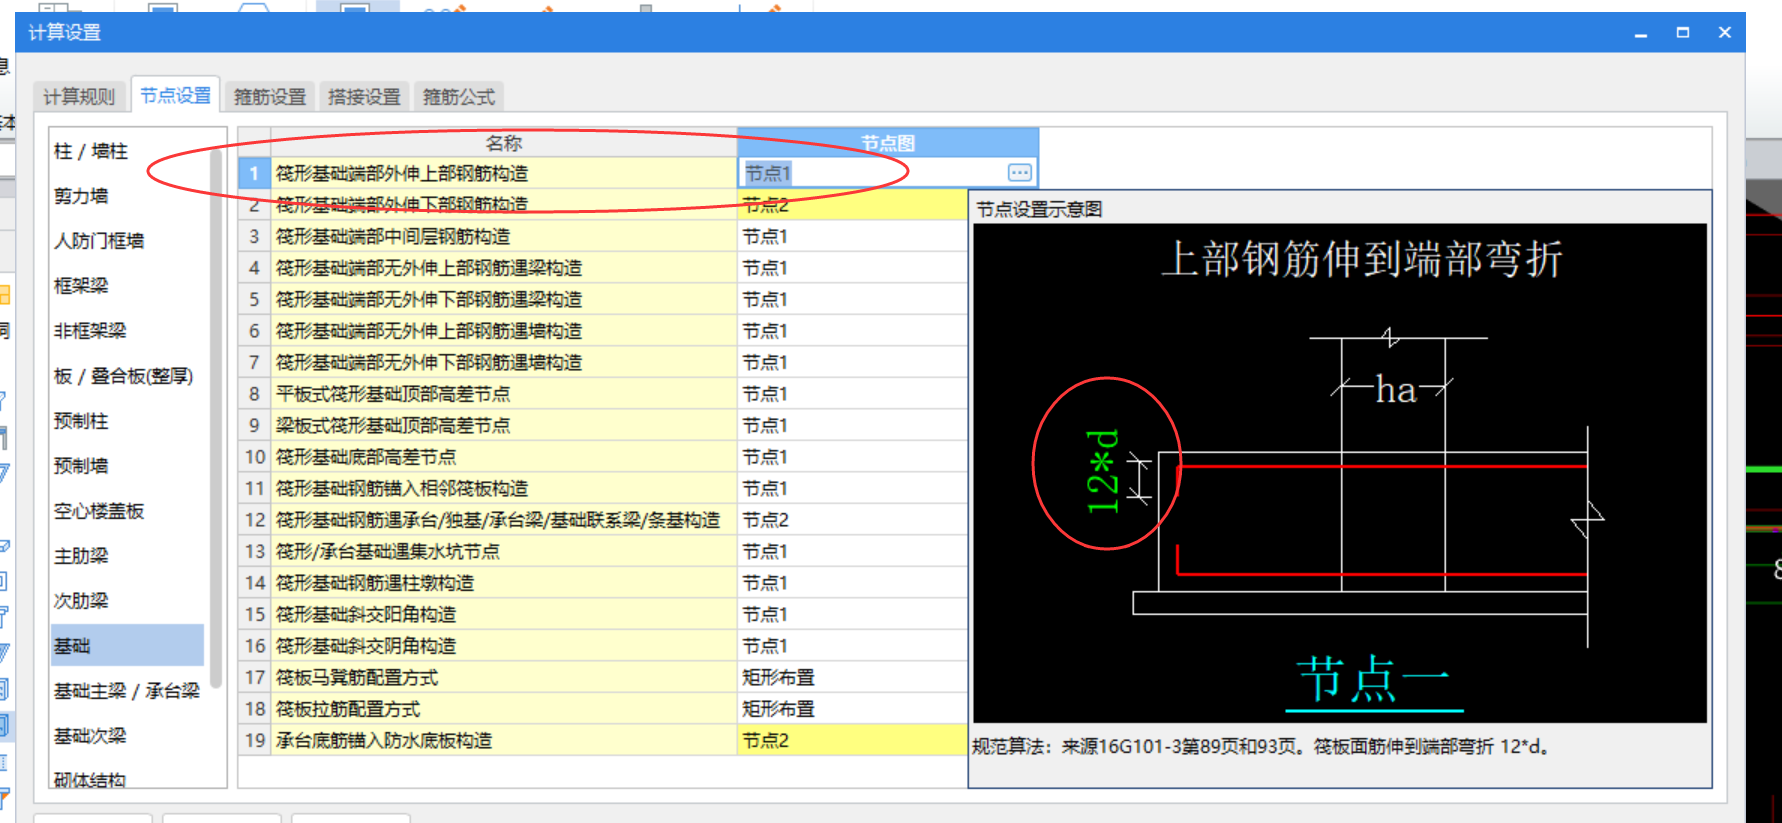Select row 筏形基础端部外伸下部钢筋构造

coord(503,205)
